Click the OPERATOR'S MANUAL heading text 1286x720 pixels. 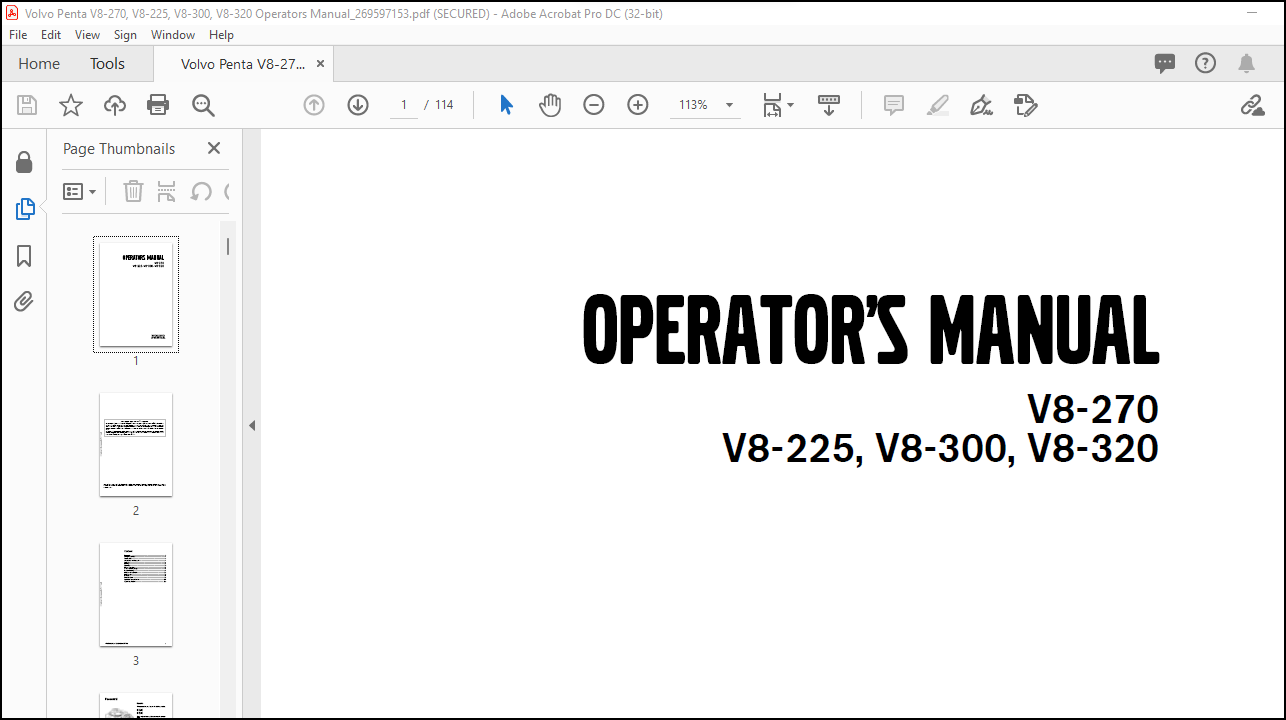pos(871,330)
